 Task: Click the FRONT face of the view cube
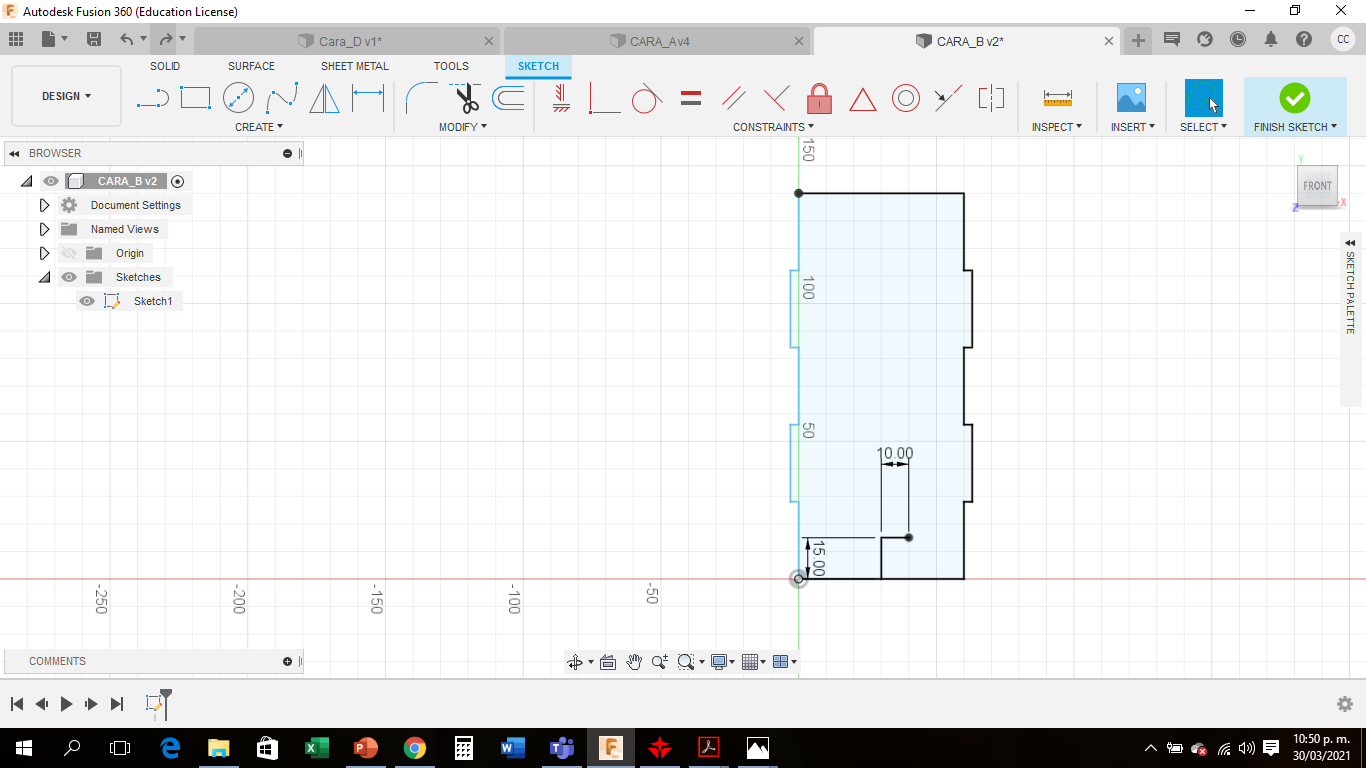point(1317,186)
